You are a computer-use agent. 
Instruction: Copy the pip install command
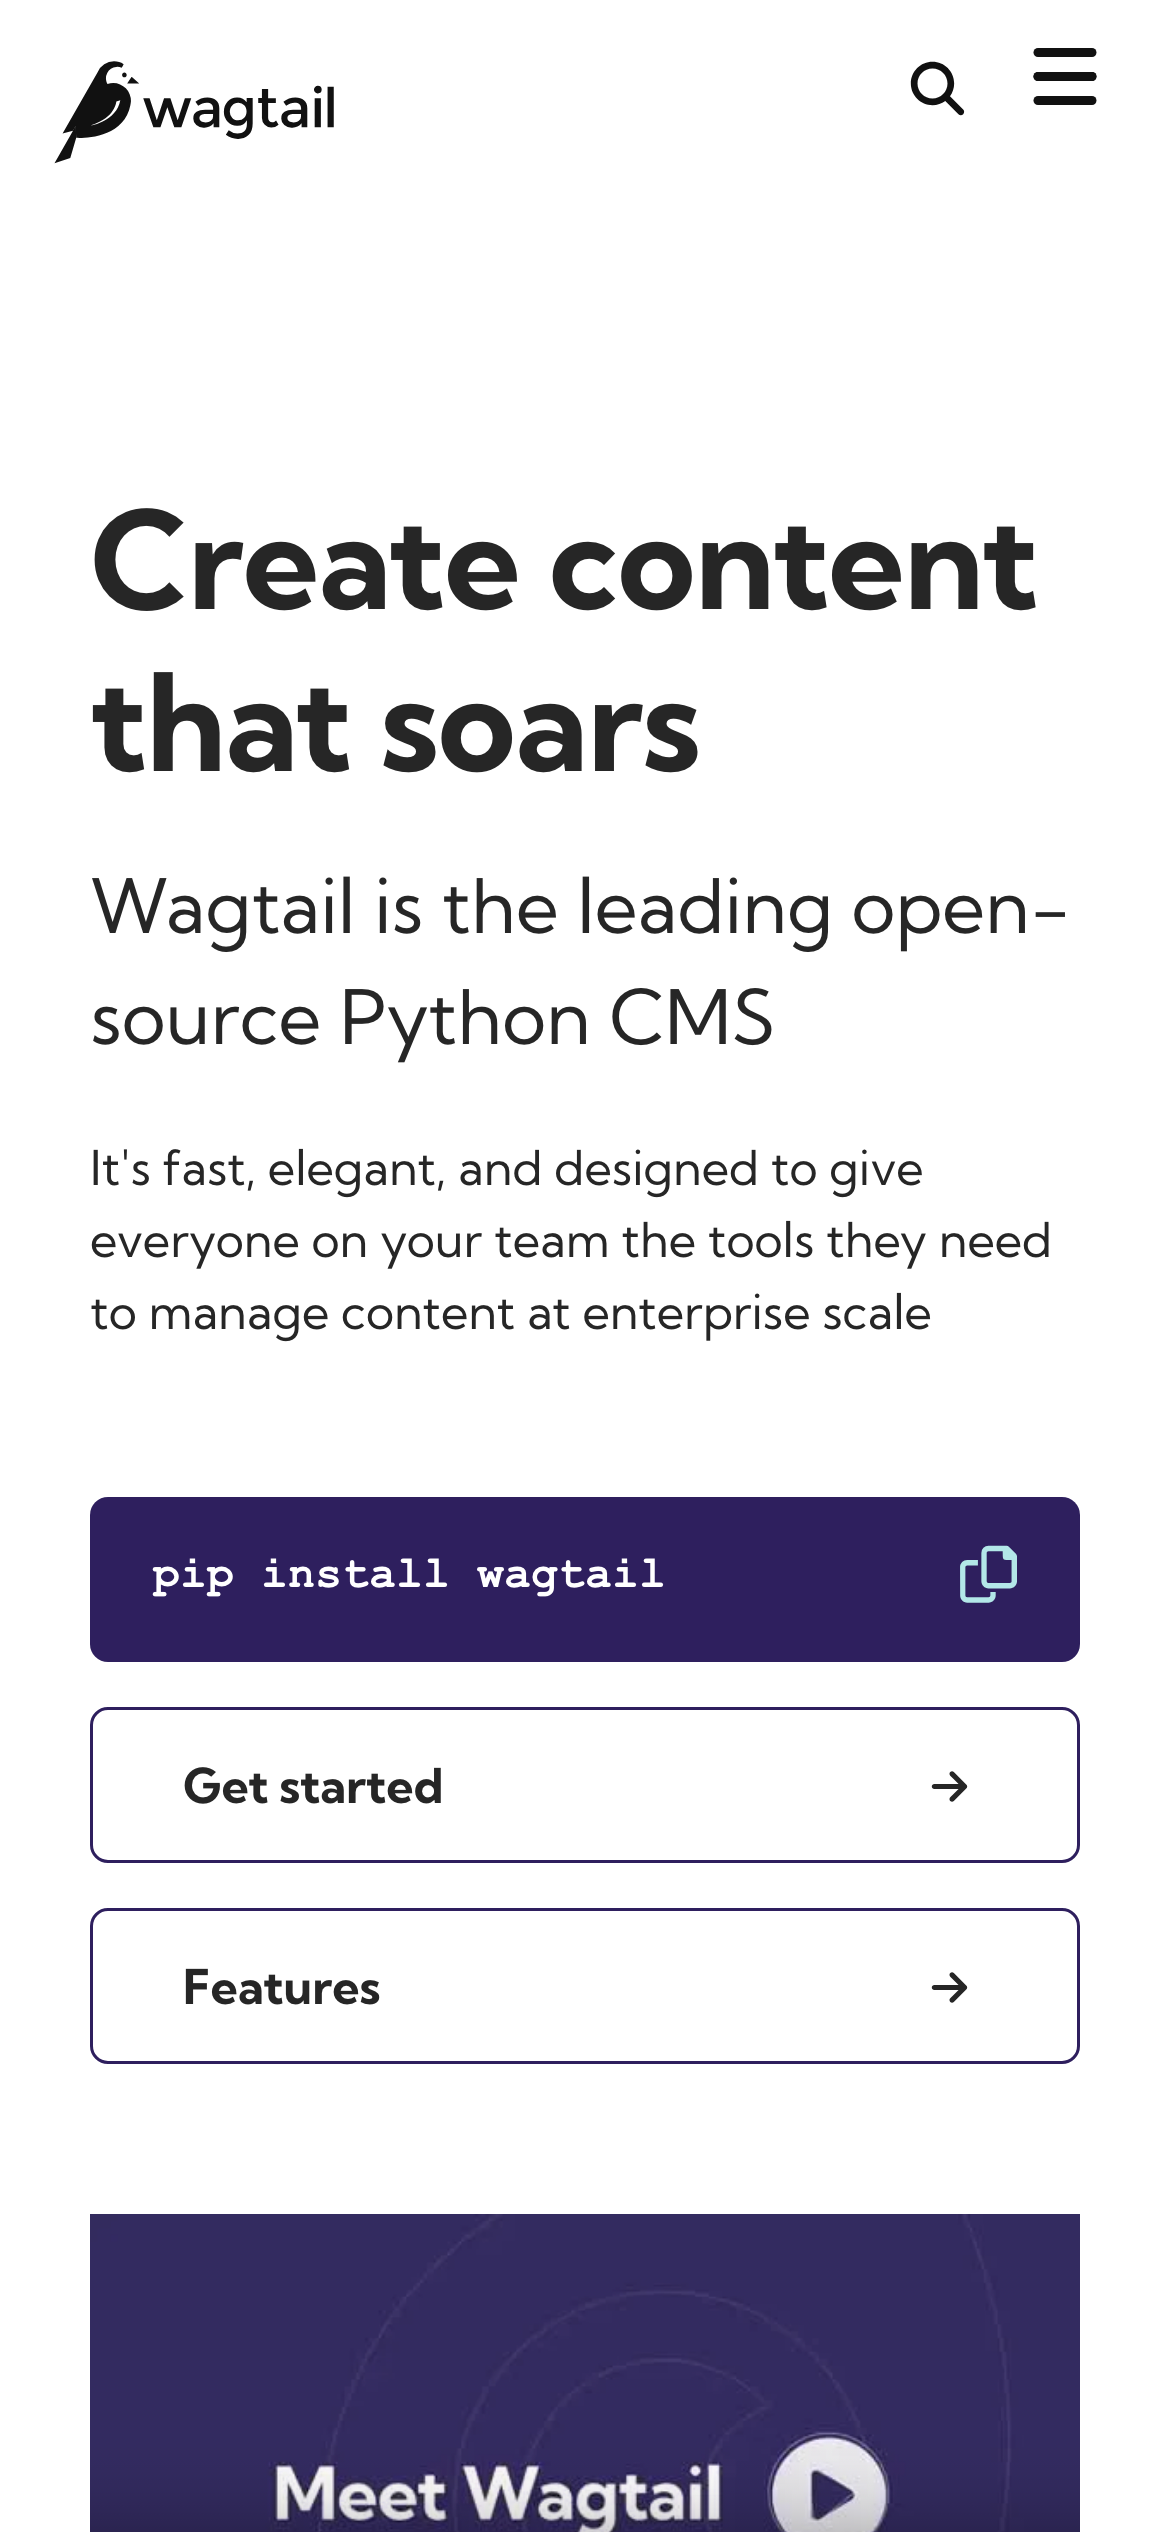(x=988, y=1574)
